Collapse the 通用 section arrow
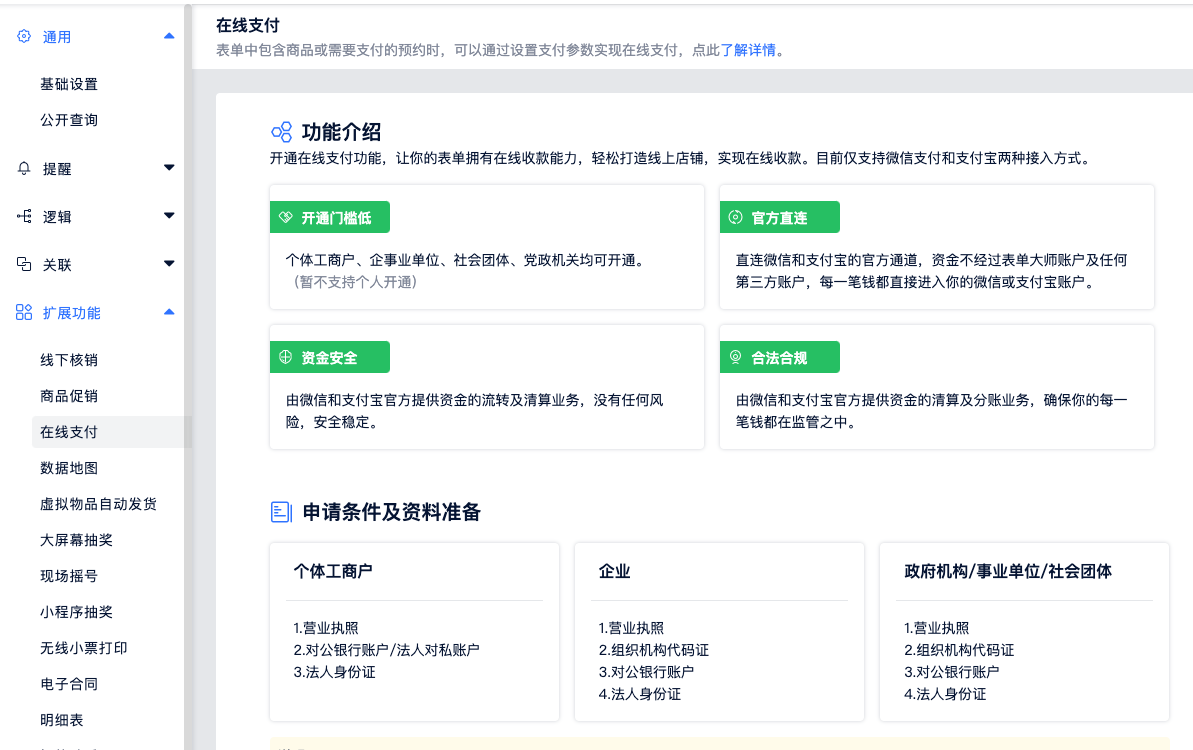Screen dimensions: 1193x750 (169, 36)
